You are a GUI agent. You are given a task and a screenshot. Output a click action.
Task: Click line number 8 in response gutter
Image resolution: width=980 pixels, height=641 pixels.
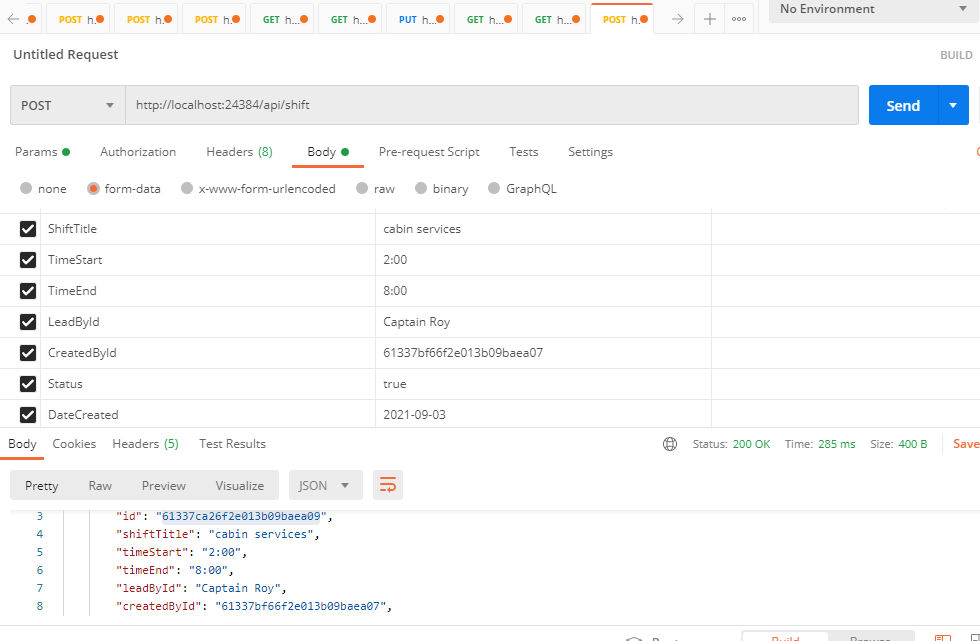pos(40,606)
